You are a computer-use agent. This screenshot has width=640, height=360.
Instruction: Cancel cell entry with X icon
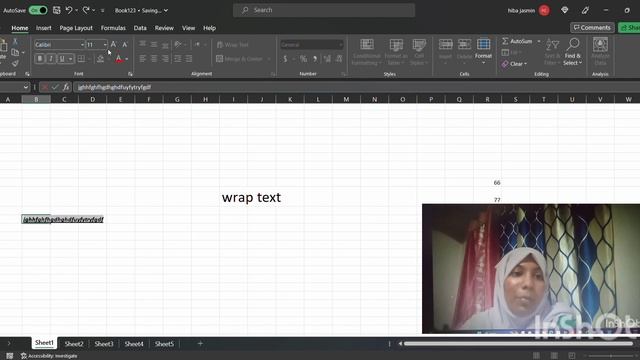44,87
